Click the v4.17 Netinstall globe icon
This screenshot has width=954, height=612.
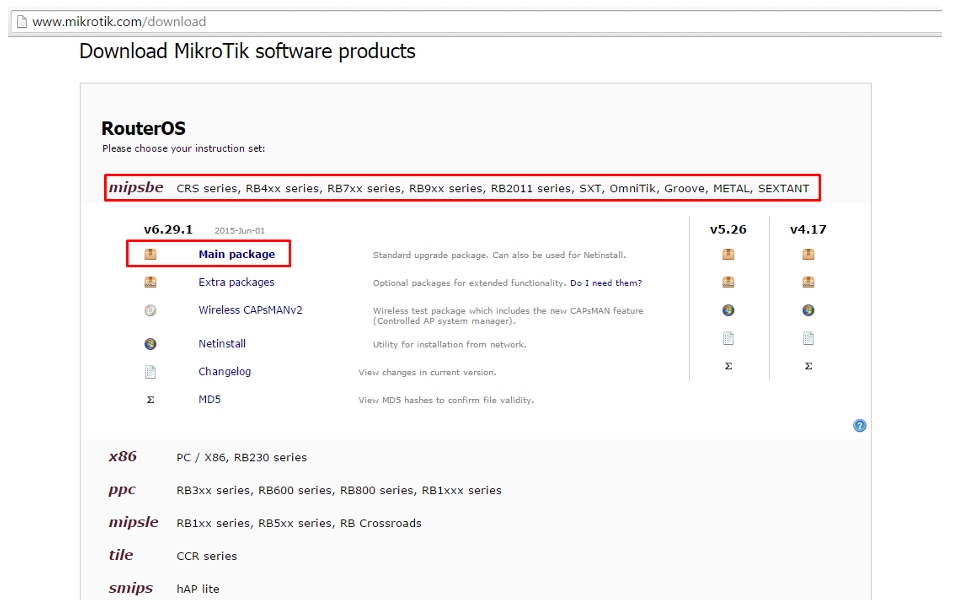tap(808, 310)
